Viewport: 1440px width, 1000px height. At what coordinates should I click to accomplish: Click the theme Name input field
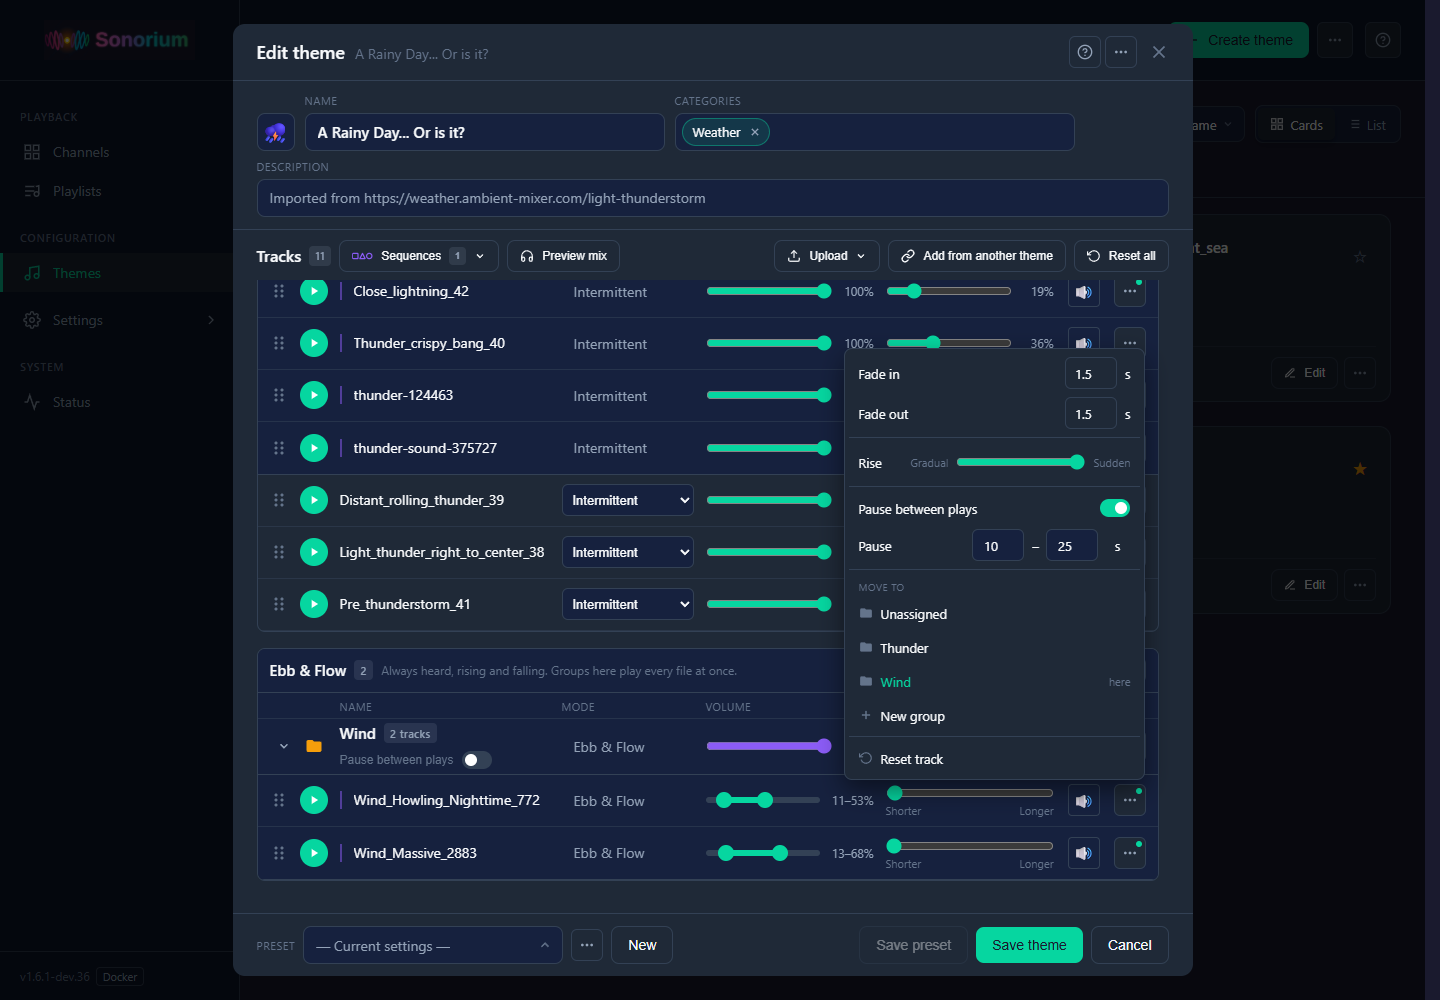pyautogui.click(x=485, y=132)
